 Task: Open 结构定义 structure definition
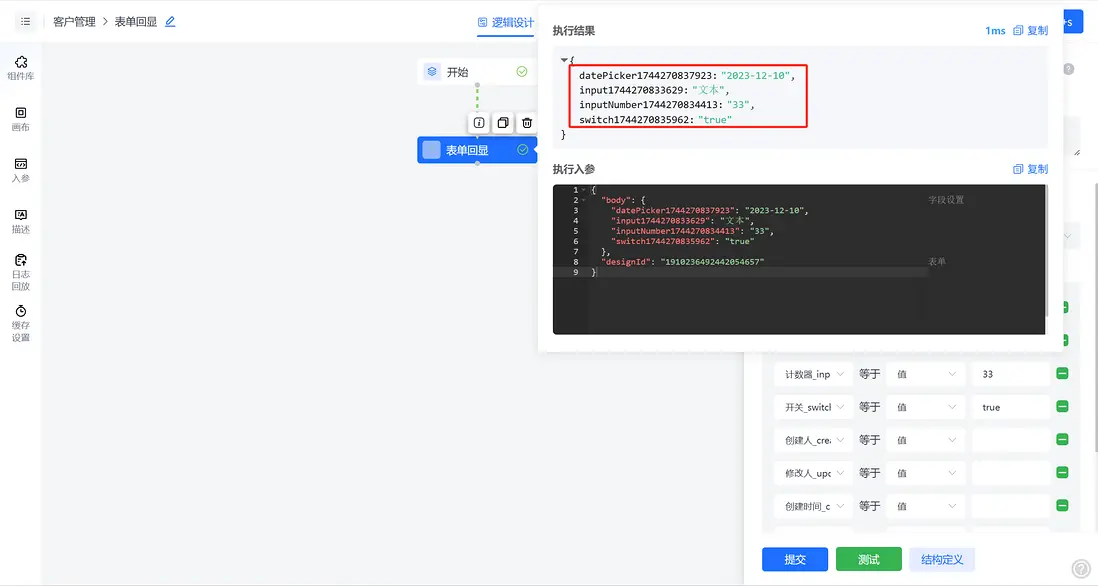coord(942,559)
